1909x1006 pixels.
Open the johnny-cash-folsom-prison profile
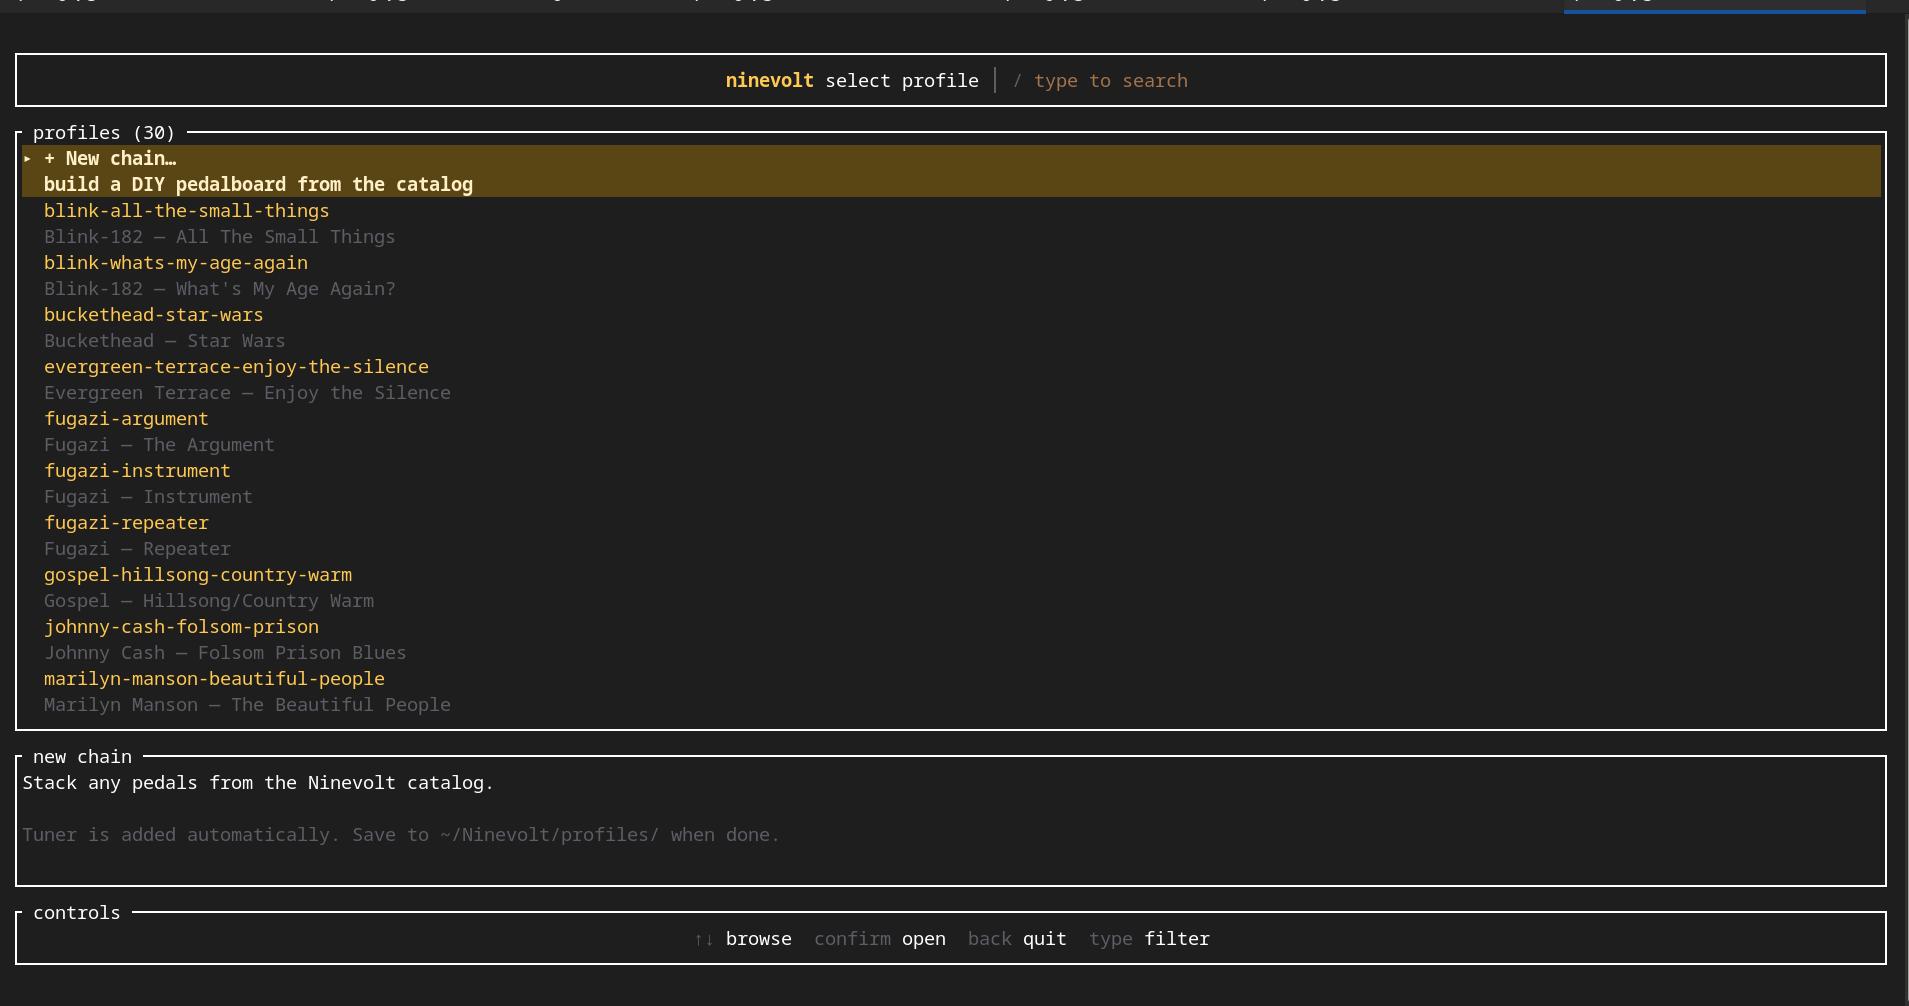click(181, 626)
